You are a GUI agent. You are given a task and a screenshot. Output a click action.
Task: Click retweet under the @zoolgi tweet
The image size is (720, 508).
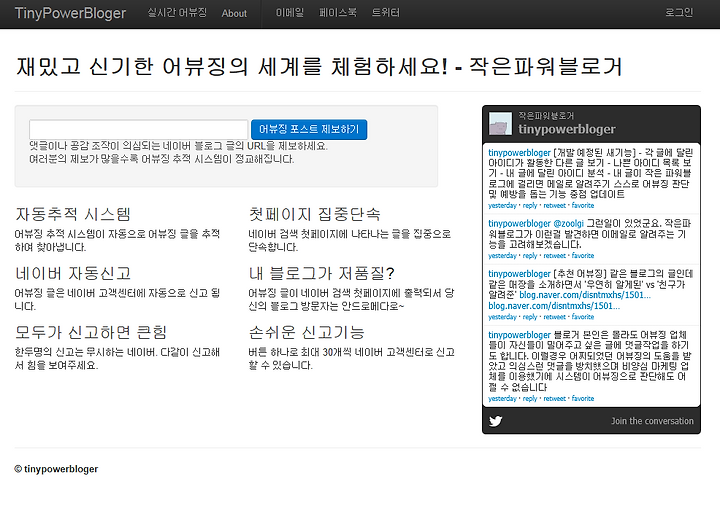point(555,255)
